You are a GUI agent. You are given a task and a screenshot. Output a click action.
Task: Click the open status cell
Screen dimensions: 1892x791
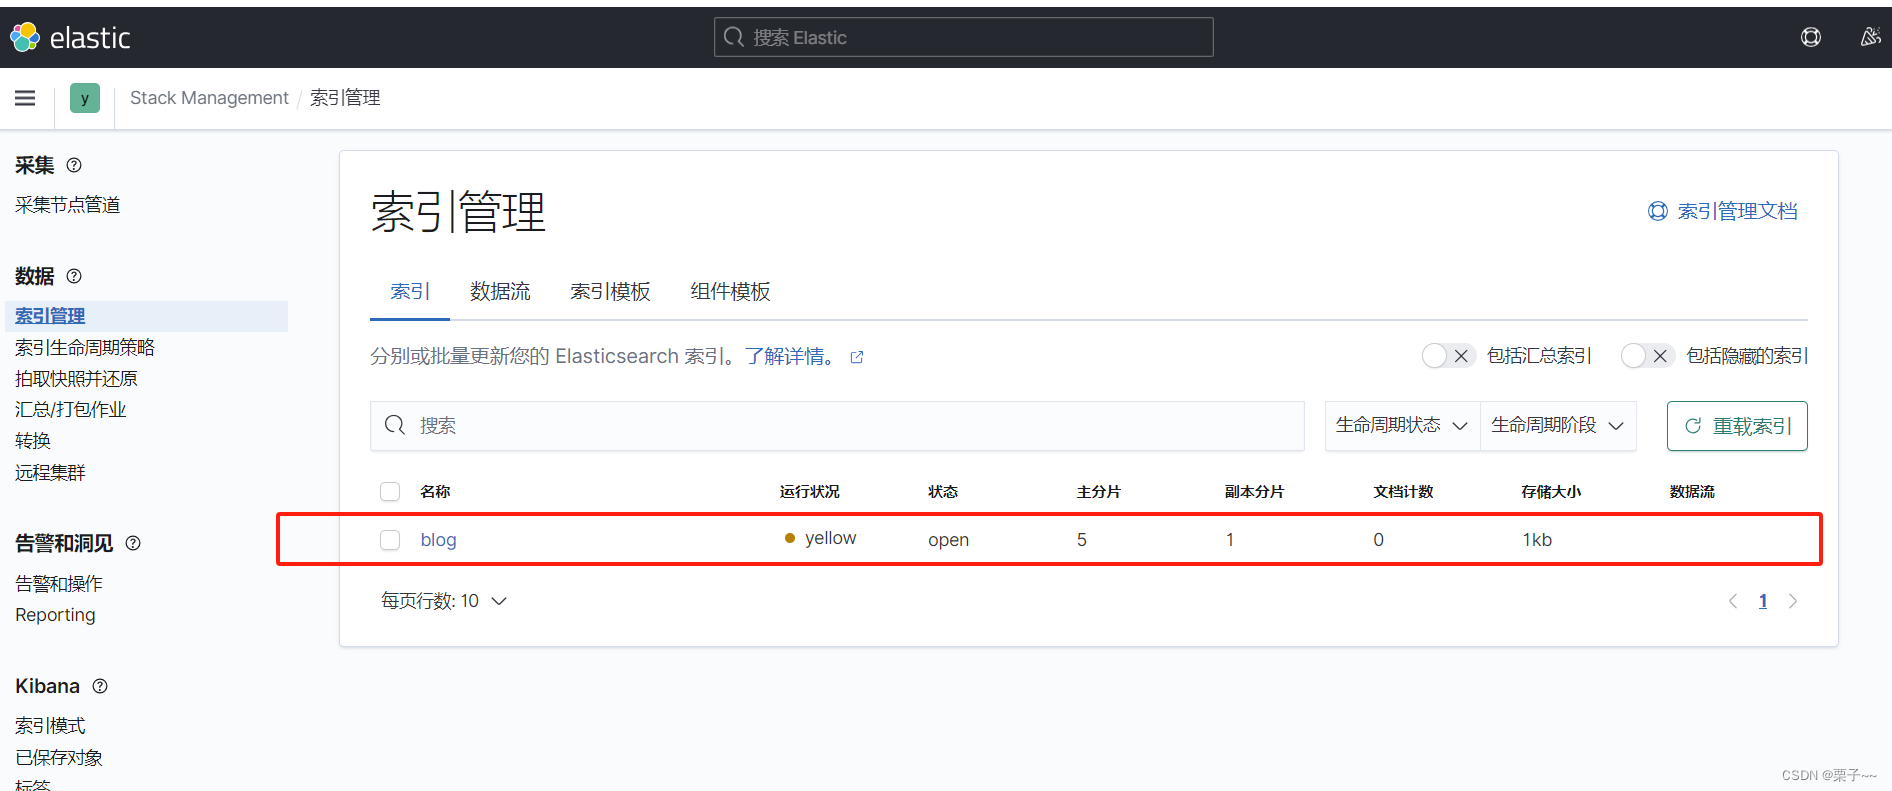point(948,540)
